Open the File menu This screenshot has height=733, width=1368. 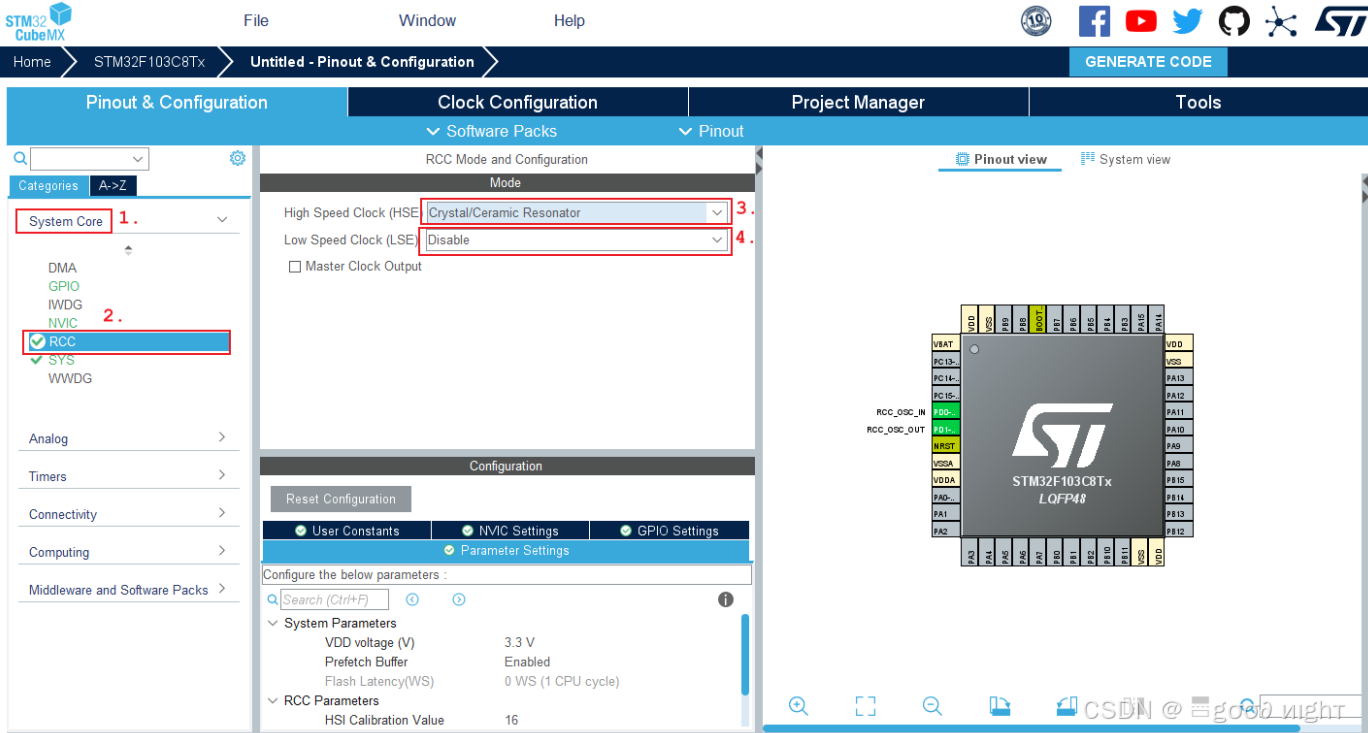(x=256, y=21)
